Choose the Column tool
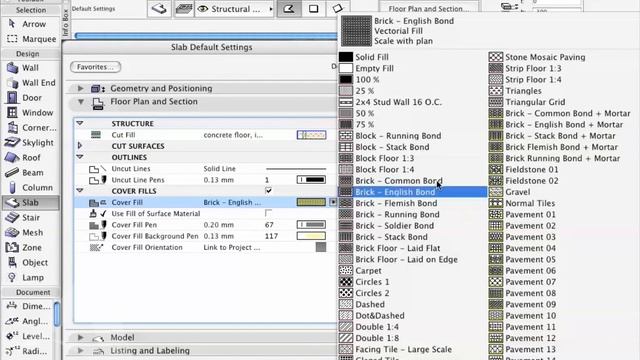 pos(30,188)
